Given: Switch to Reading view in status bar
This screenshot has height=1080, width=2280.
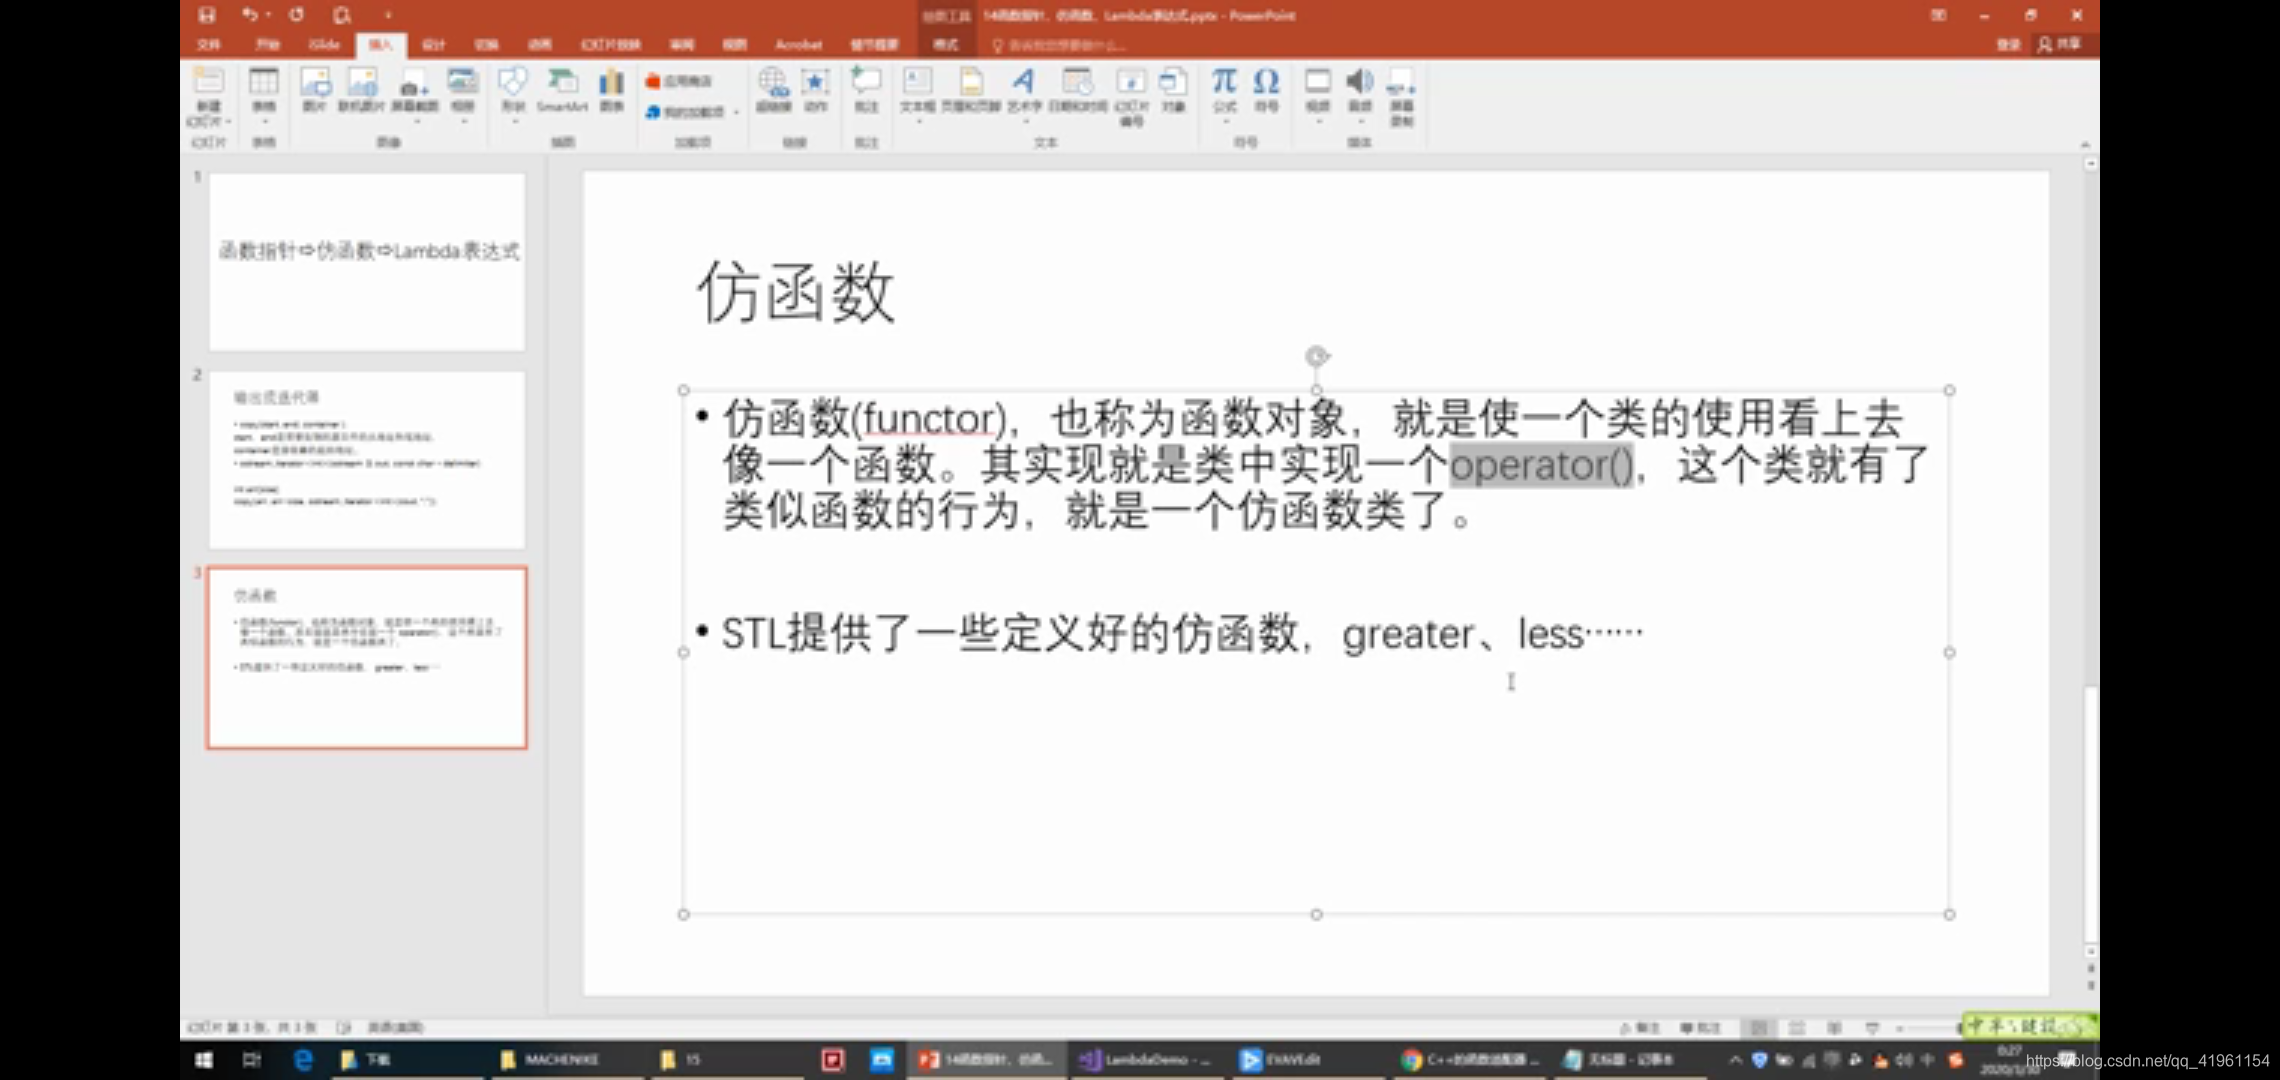Looking at the screenshot, I should 1834,1027.
